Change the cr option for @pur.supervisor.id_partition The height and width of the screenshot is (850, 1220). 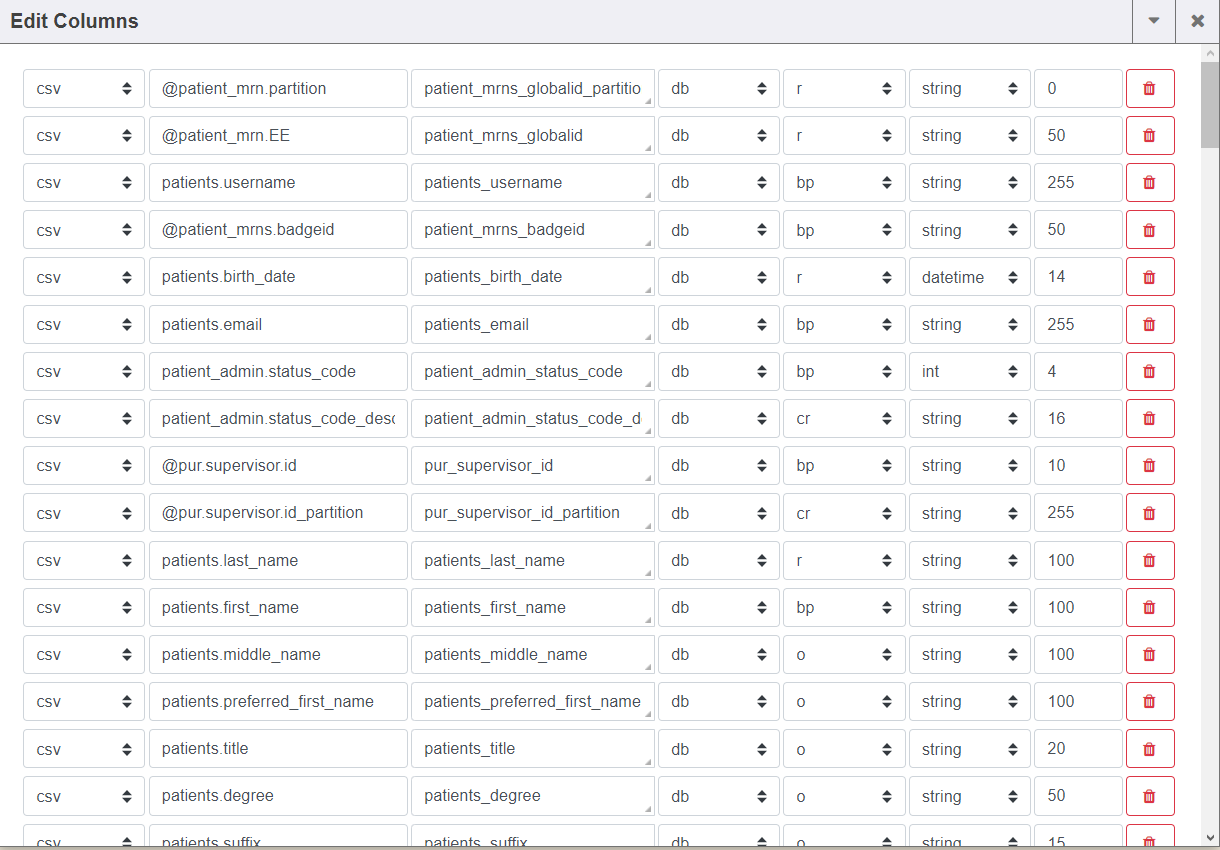pyautogui.click(x=843, y=513)
